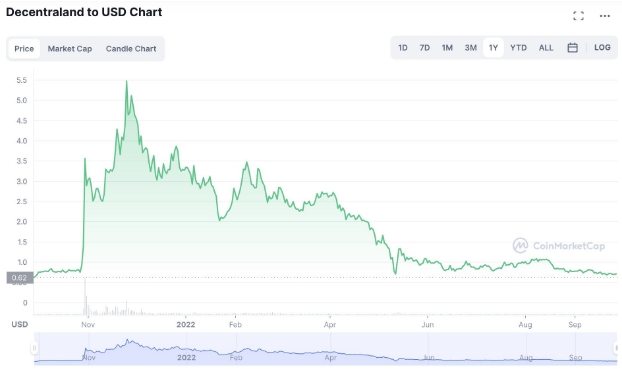
Task: Open the calendar date range picker
Action: 572,48
